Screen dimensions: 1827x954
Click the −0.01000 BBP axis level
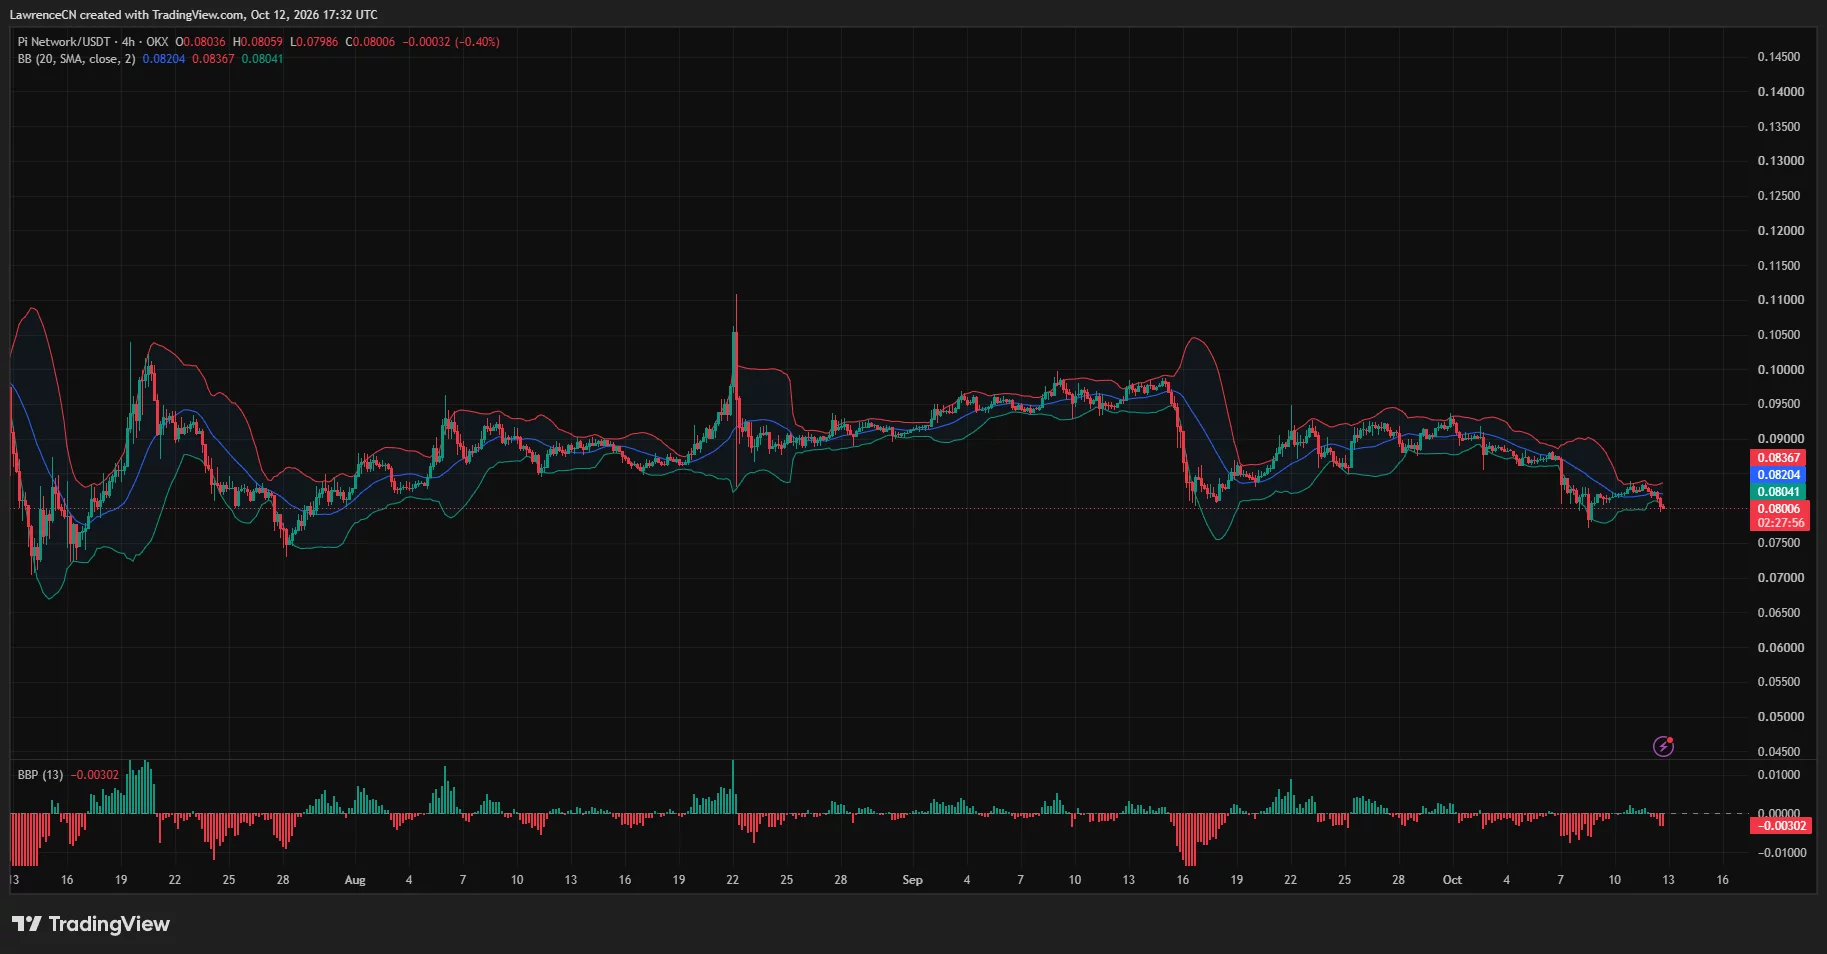tap(1780, 853)
